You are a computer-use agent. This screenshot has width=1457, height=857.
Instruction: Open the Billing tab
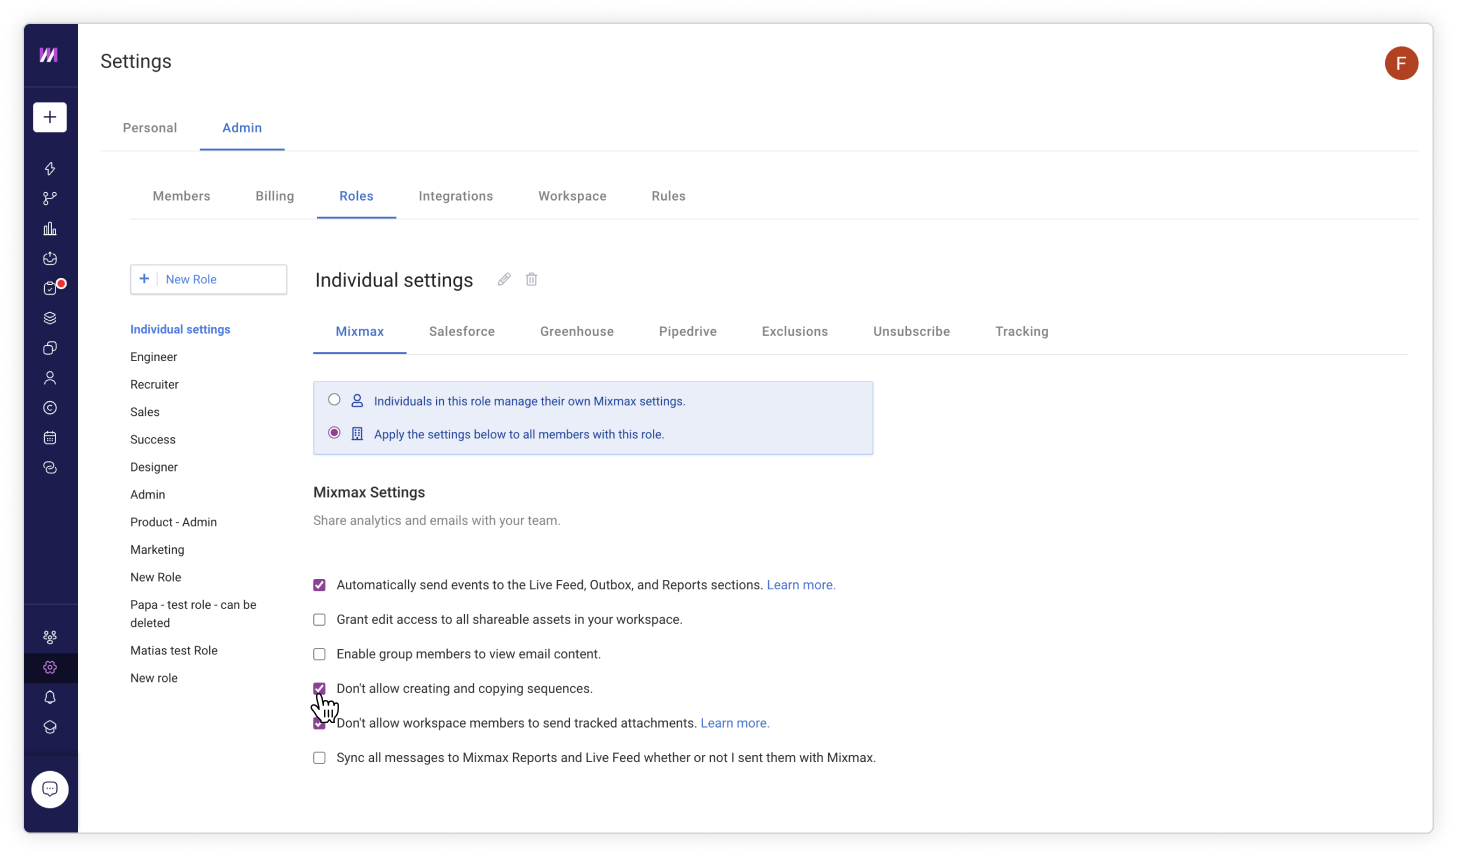click(x=275, y=196)
